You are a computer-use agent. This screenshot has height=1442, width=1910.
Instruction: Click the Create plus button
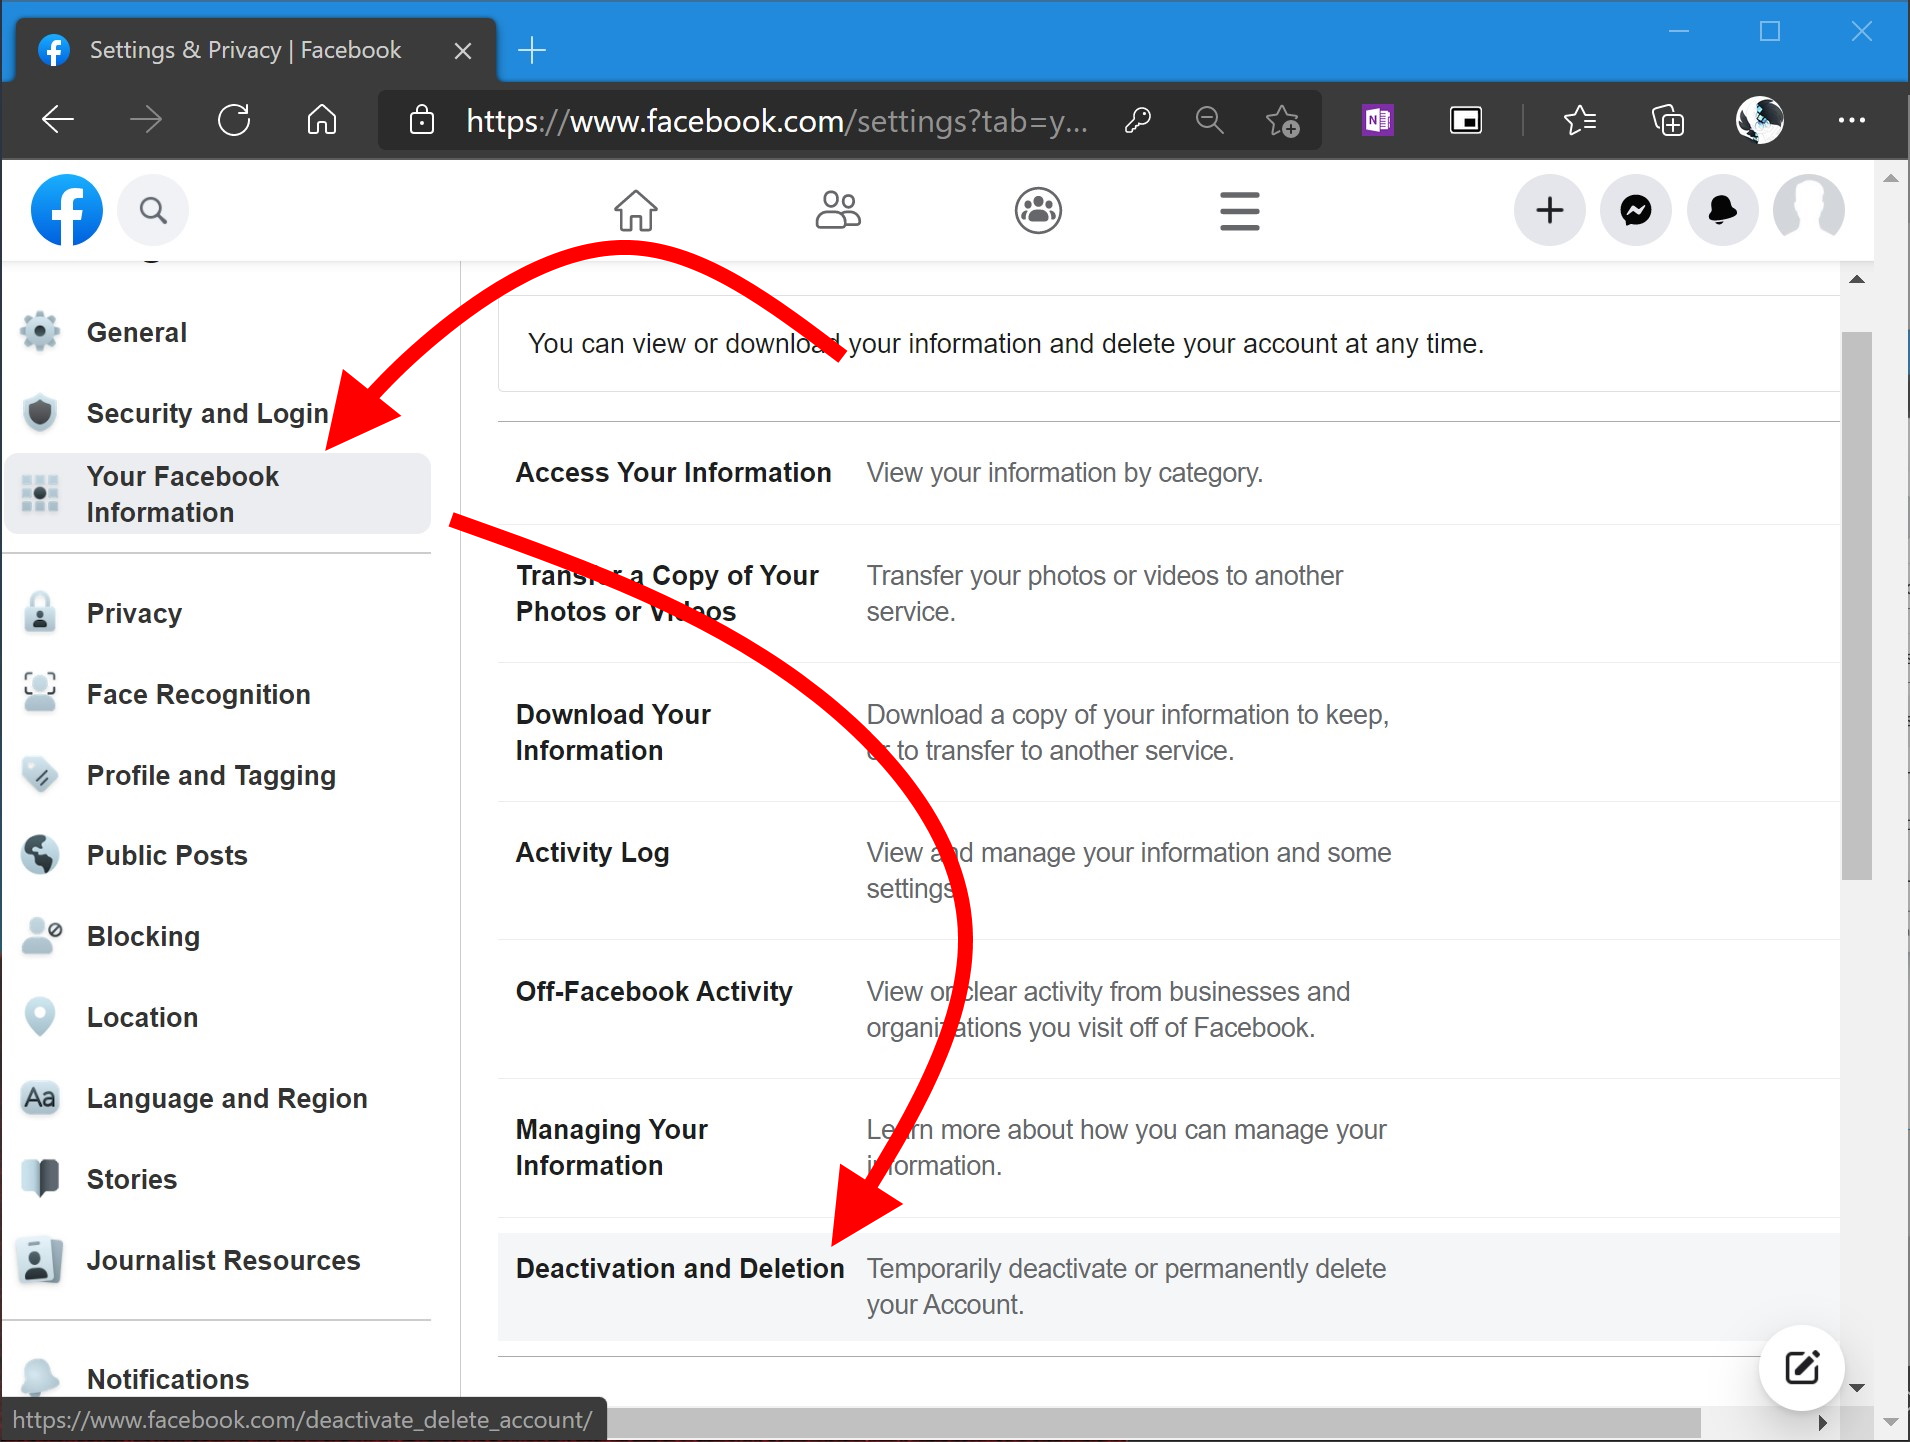[1549, 210]
